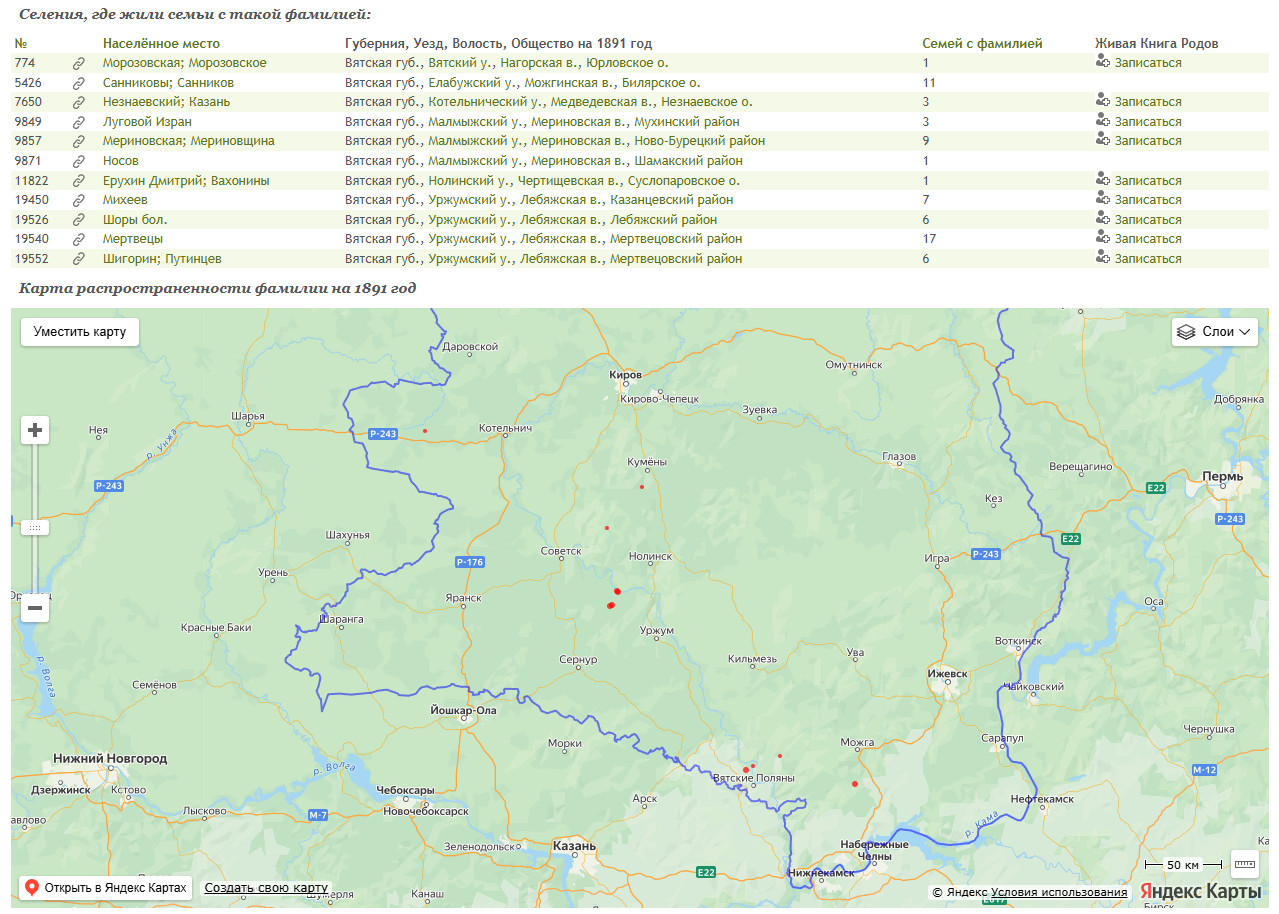Click the map zoom slider handle
The height and width of the screenshot is (914, 1279).
tap(35, 527)
